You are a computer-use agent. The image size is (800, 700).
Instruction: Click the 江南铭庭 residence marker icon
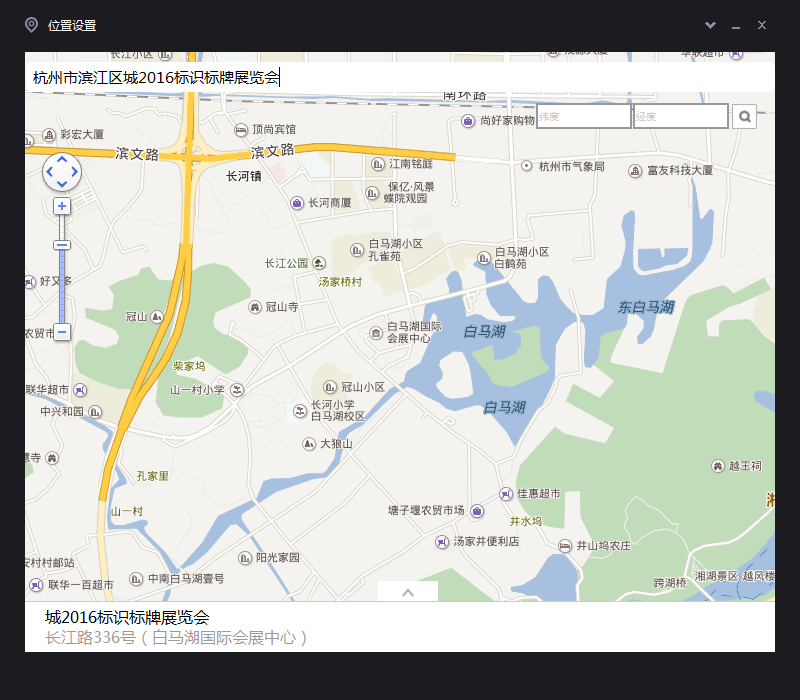[x=378, y=164]
